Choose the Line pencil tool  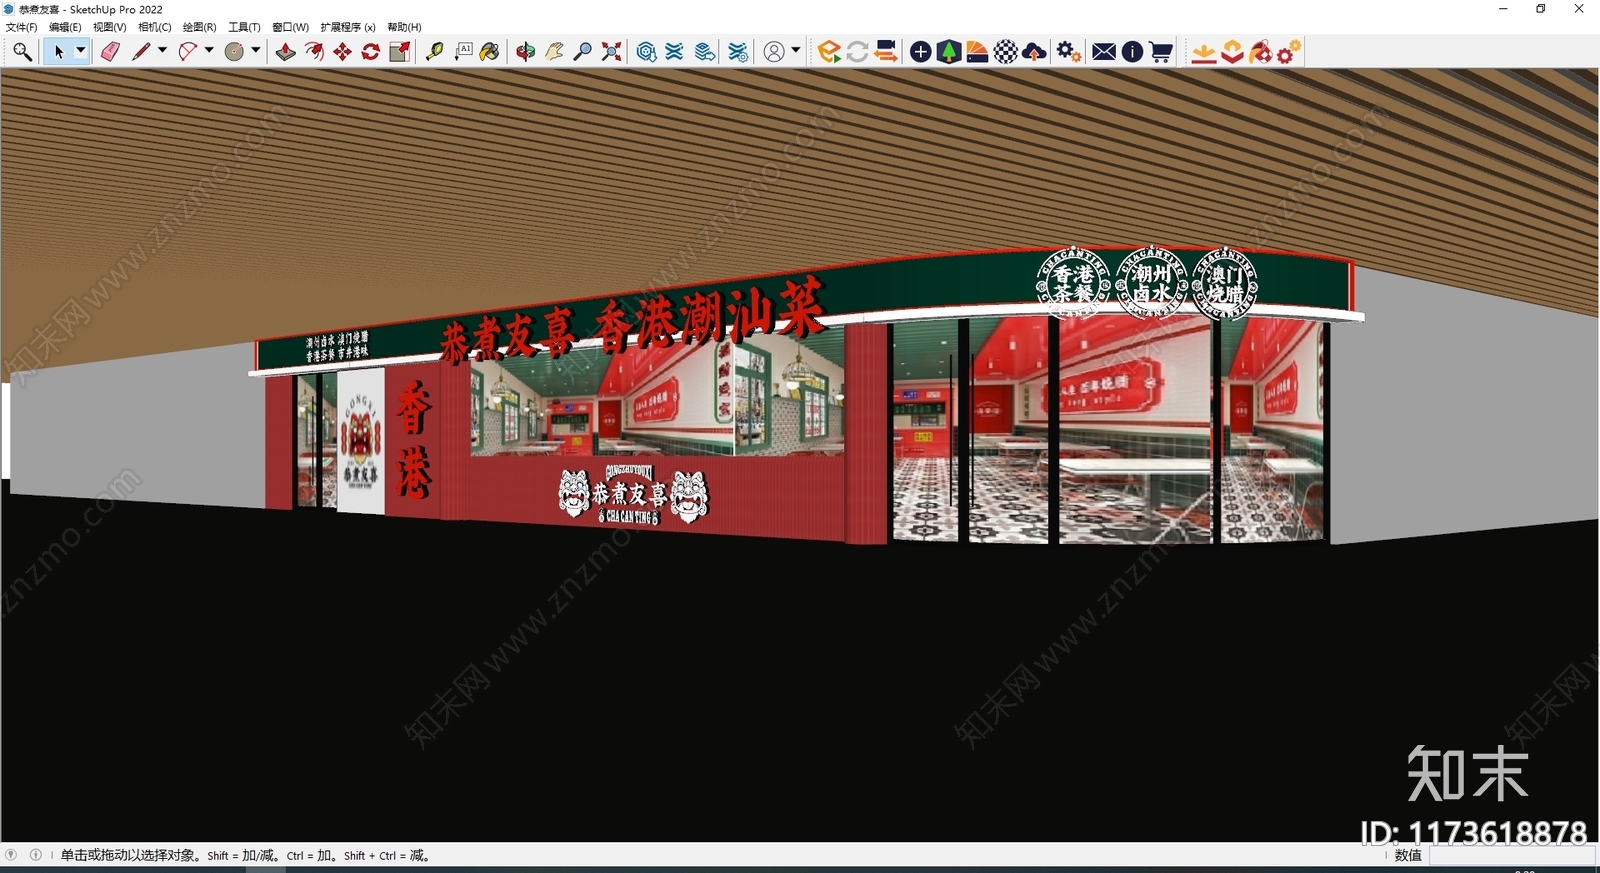coord(140,52)
